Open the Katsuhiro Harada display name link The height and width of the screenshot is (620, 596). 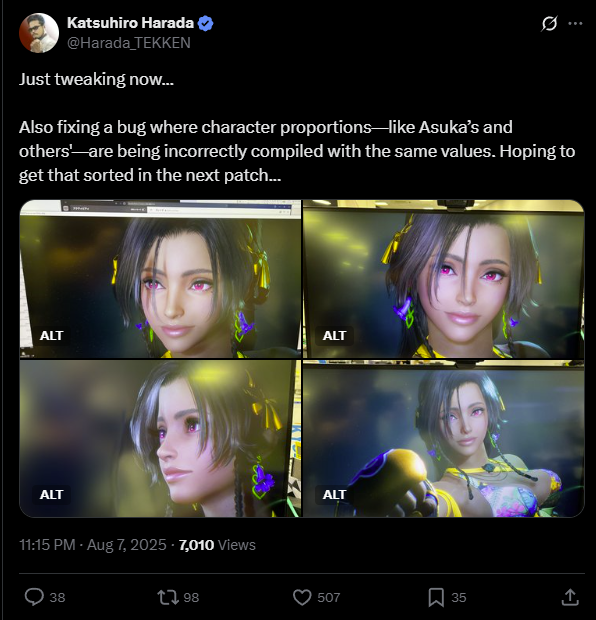130,23
